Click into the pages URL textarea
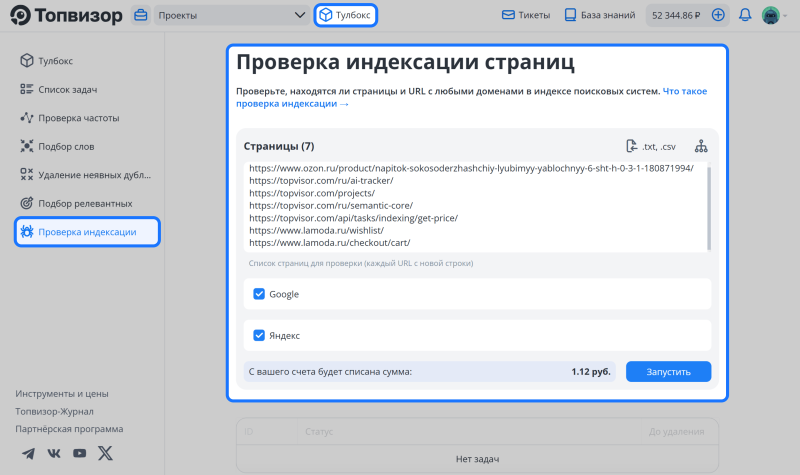Image resolution: width=800 pixels, height=475 pixels. coord(475,207)
